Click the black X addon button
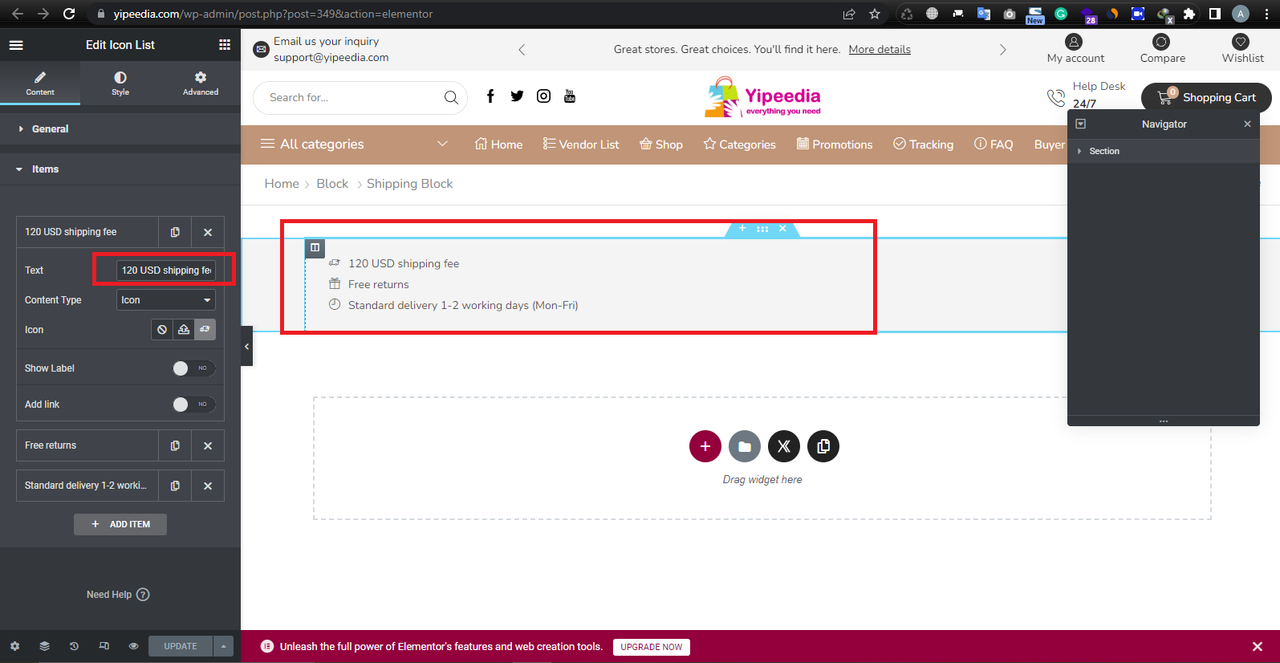Viewport: 1280px width, 663px height. pos(784,446)
